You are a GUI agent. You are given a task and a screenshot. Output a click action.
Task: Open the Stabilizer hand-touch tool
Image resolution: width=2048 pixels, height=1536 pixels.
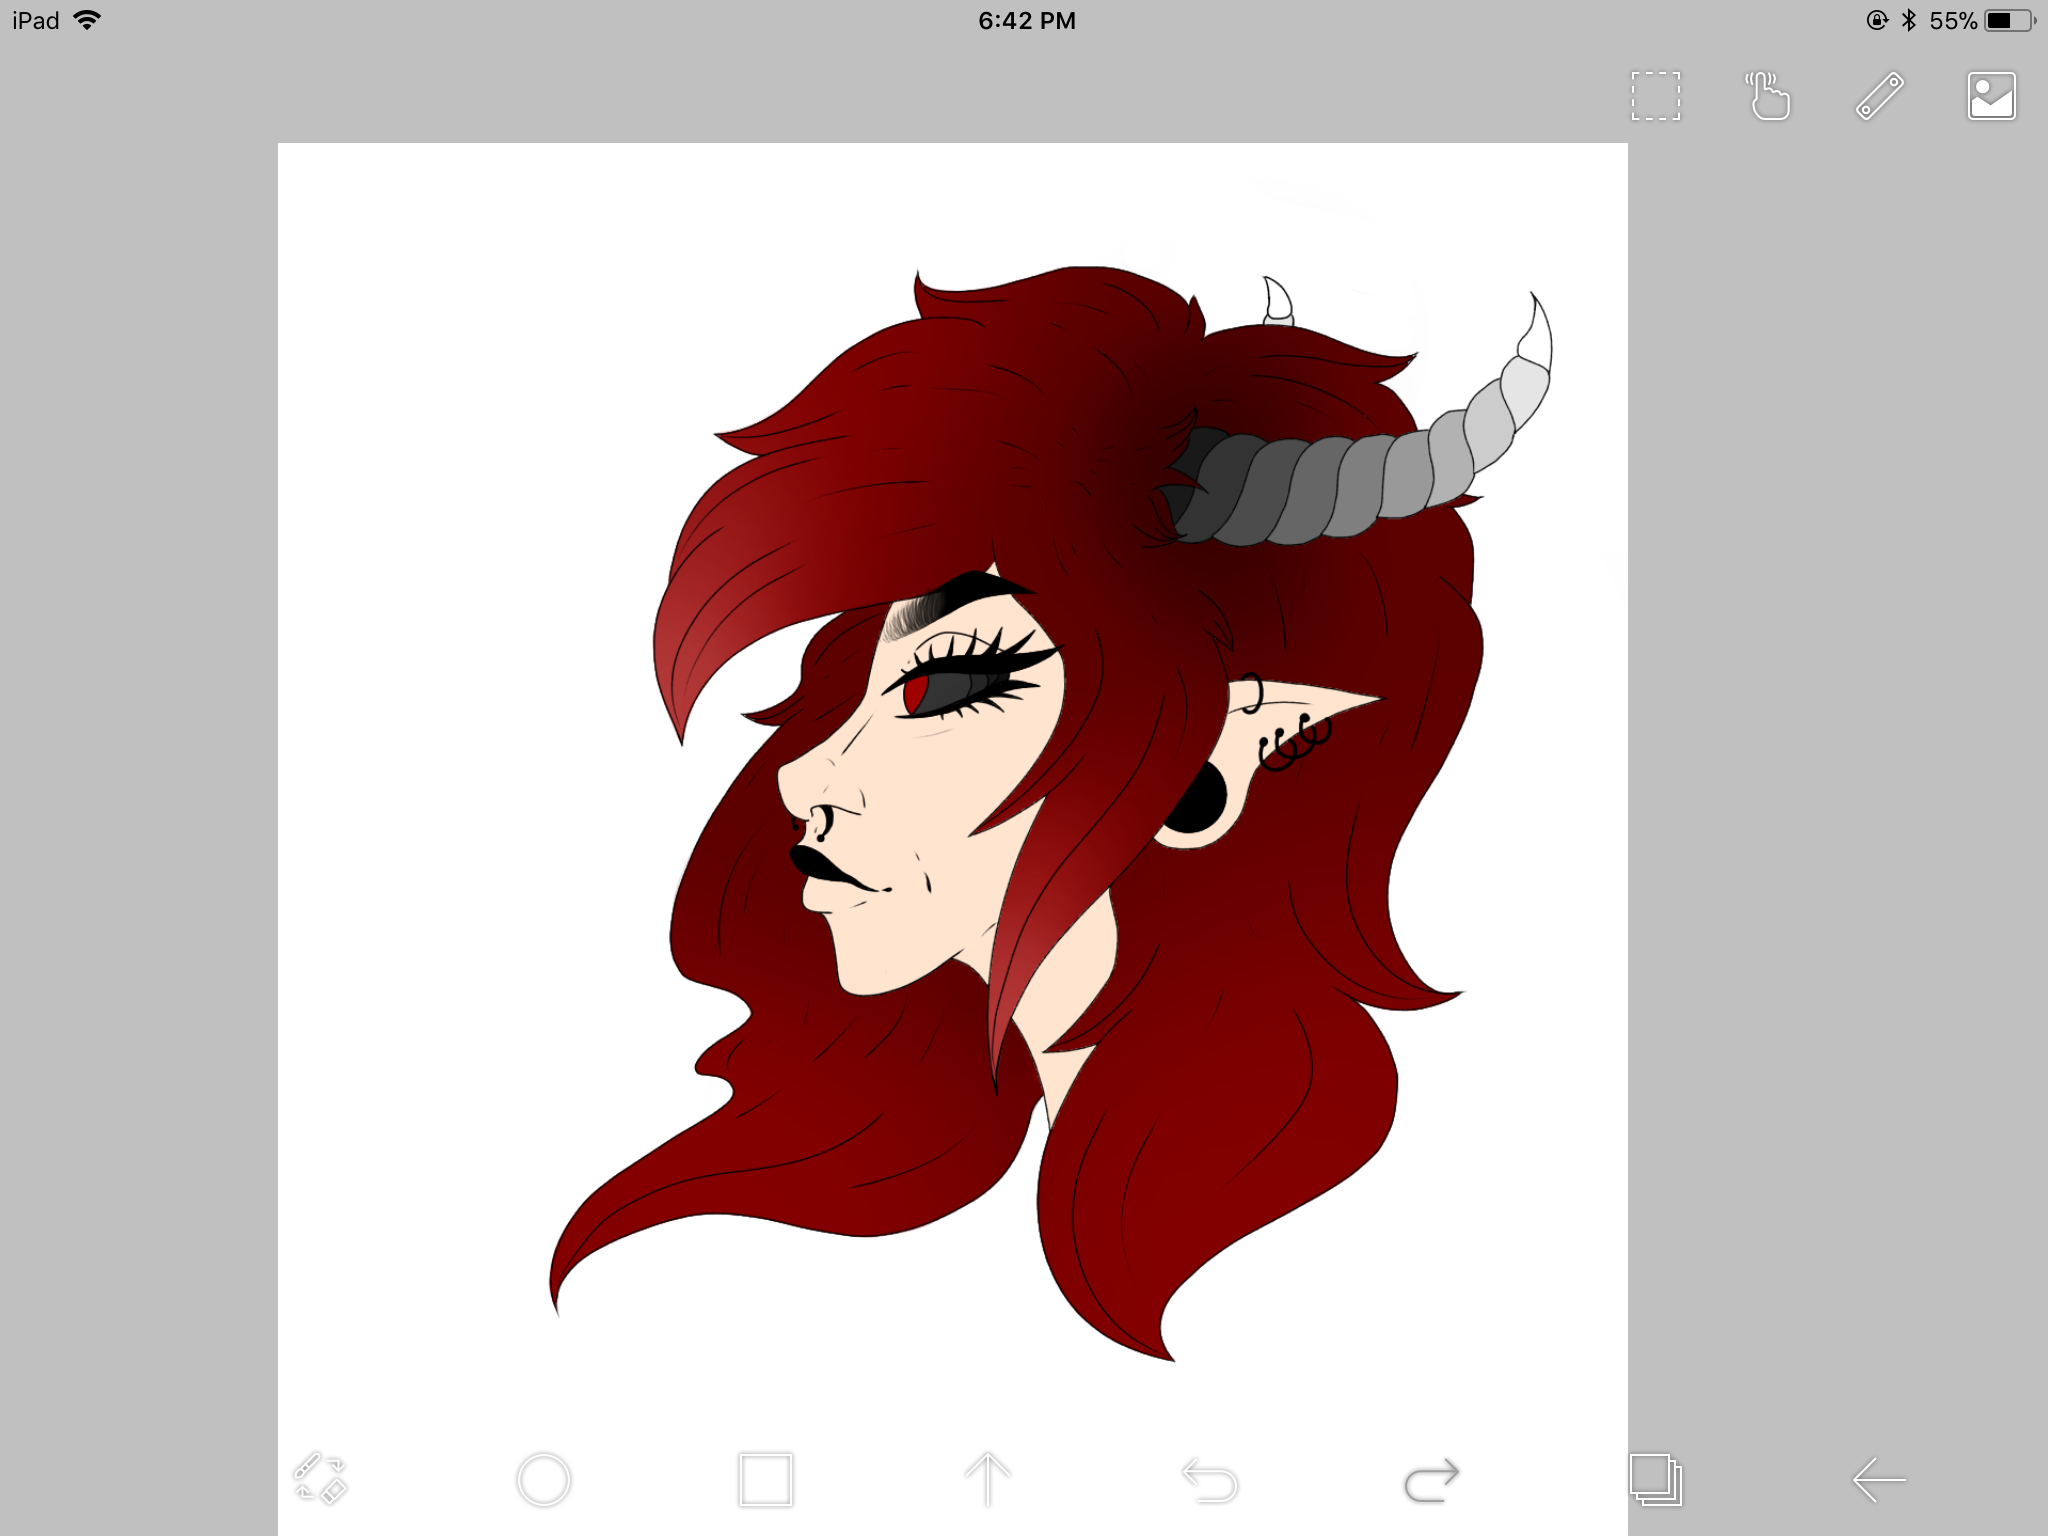[x=1768, y=96]
